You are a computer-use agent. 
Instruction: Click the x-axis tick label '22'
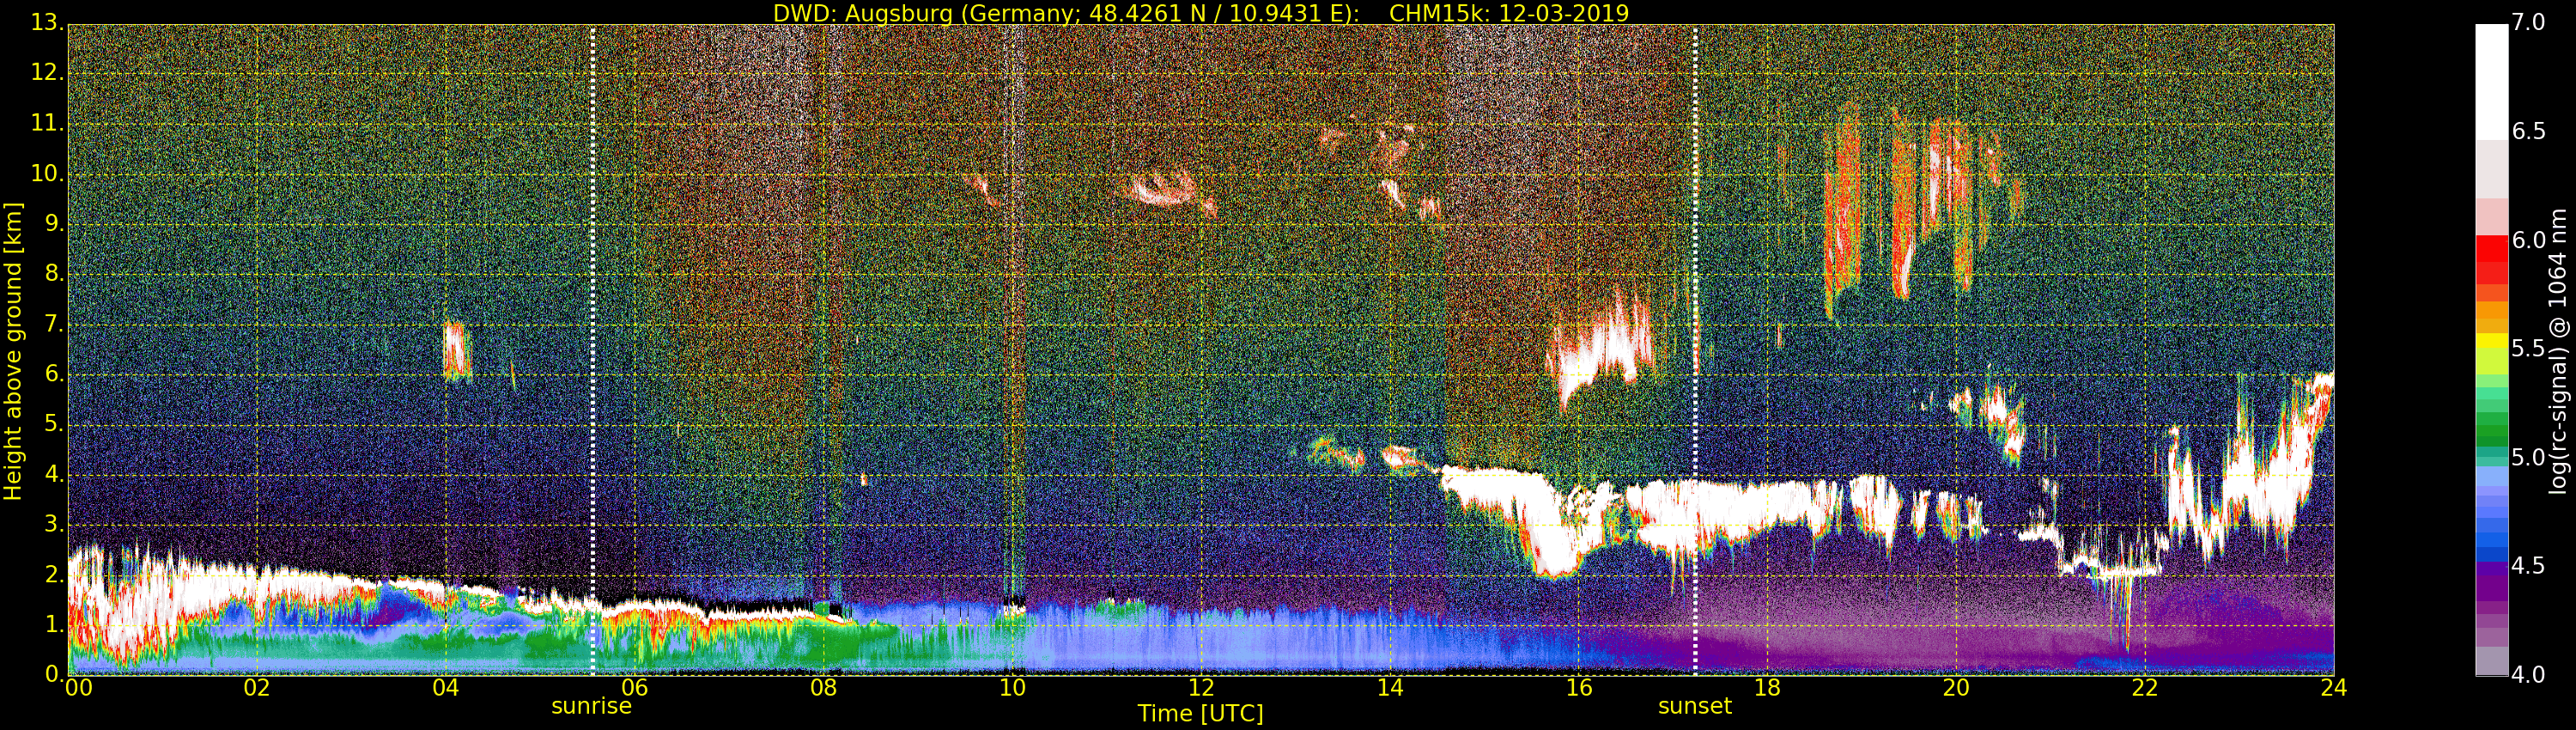(2145, 688)
